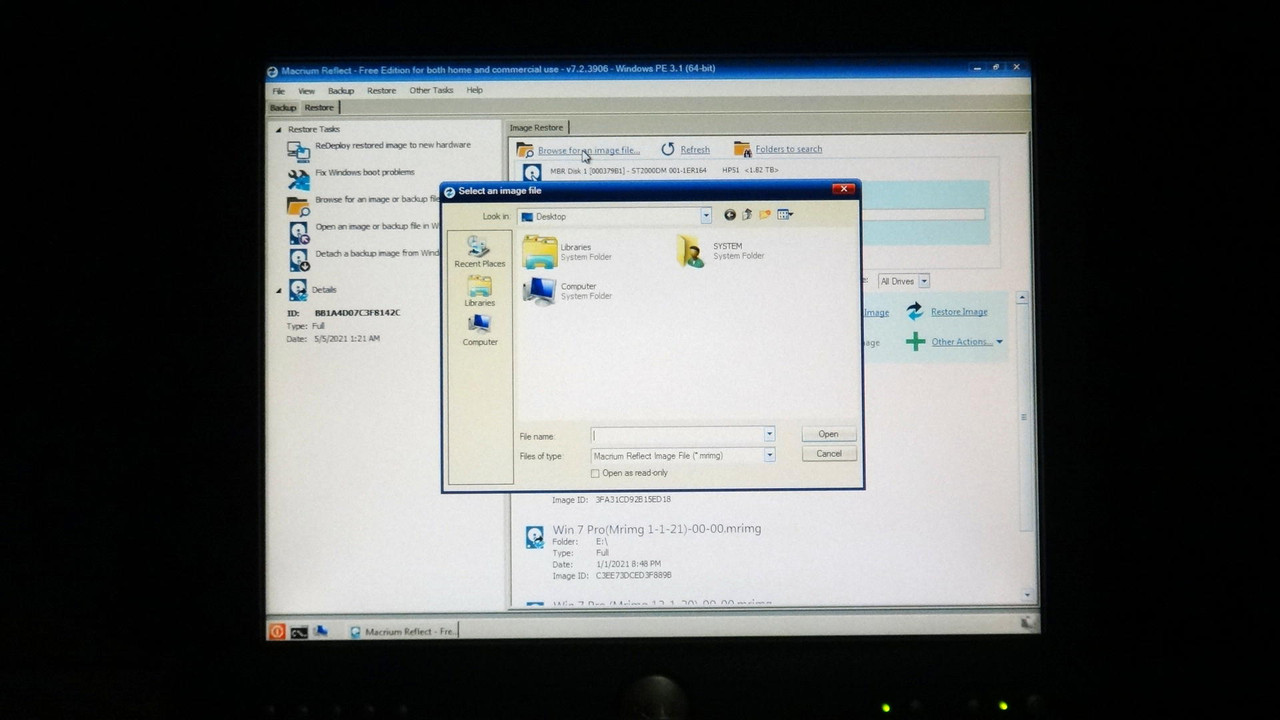Screen dimensions: 1280x720
Task: Open the Other Tasks menu
Action: coord(431,91)
